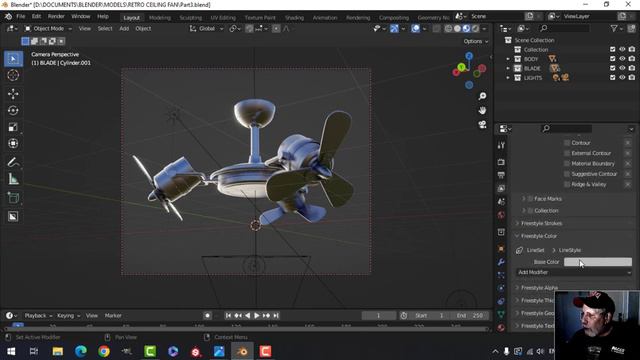Open Chrome from the Windows taskbar

(104, 351)
